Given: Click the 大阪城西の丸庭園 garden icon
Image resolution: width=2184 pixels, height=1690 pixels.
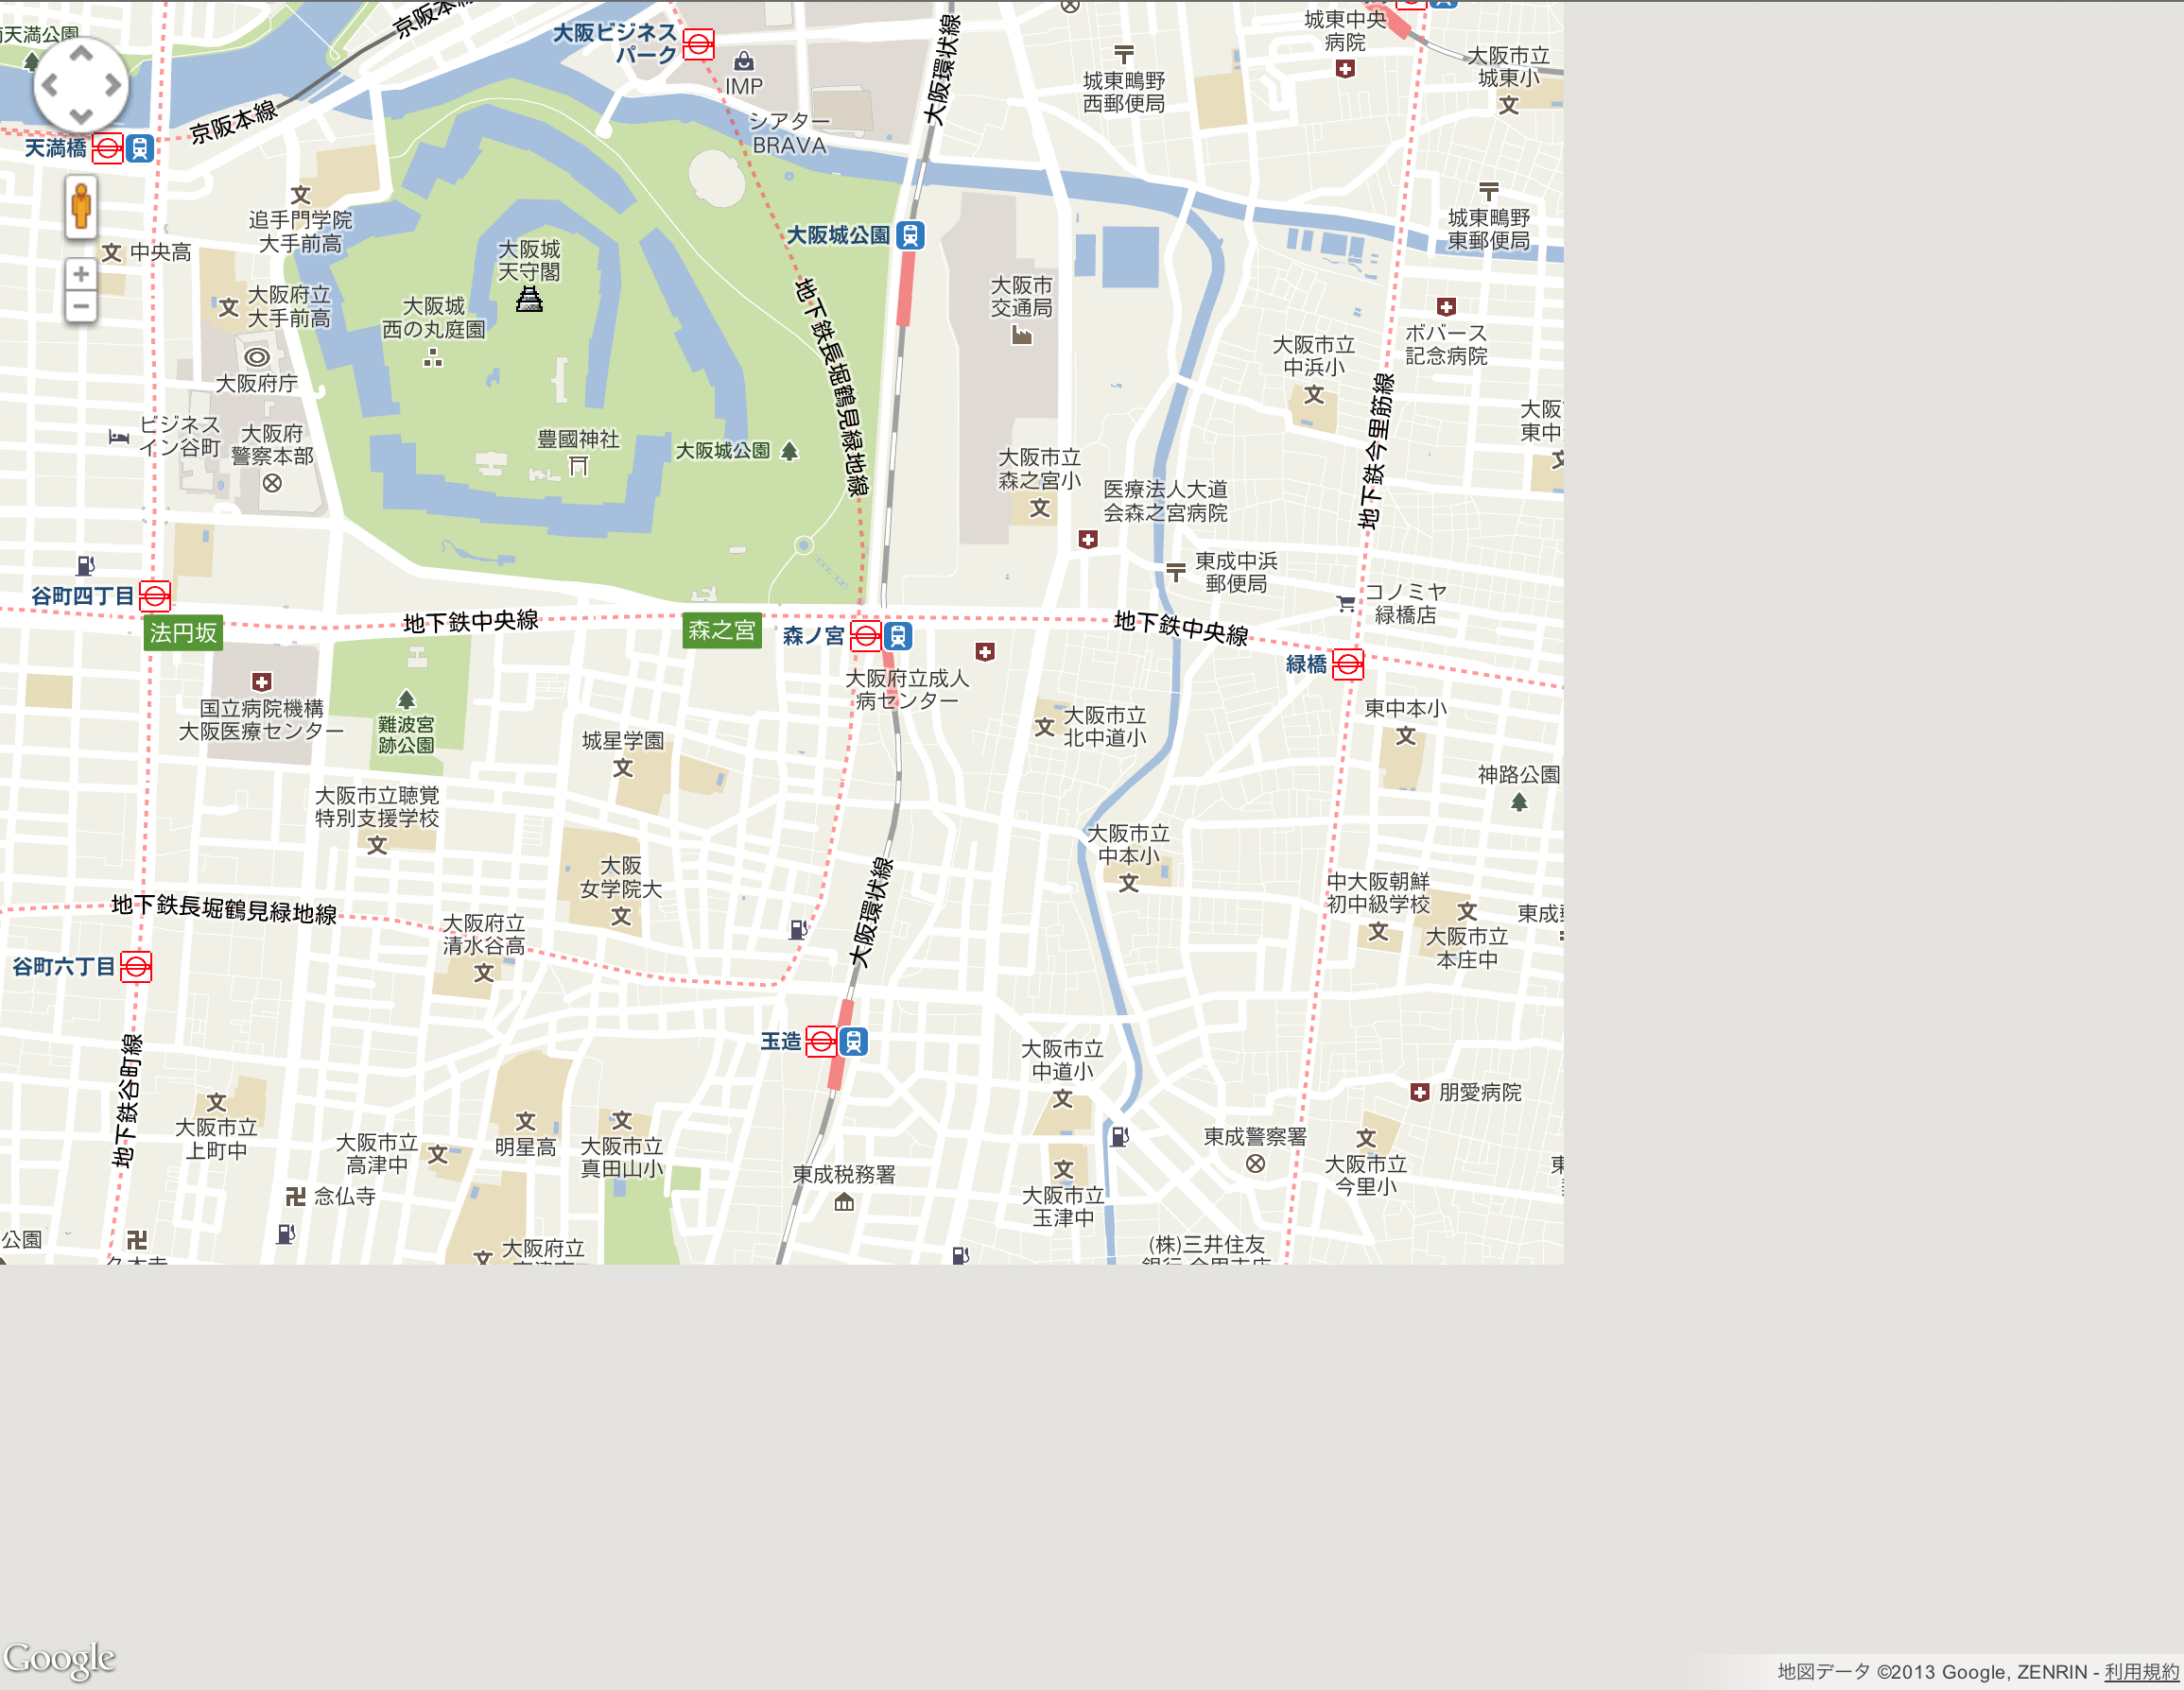Looking at the screenshot, I should (433, 357).
